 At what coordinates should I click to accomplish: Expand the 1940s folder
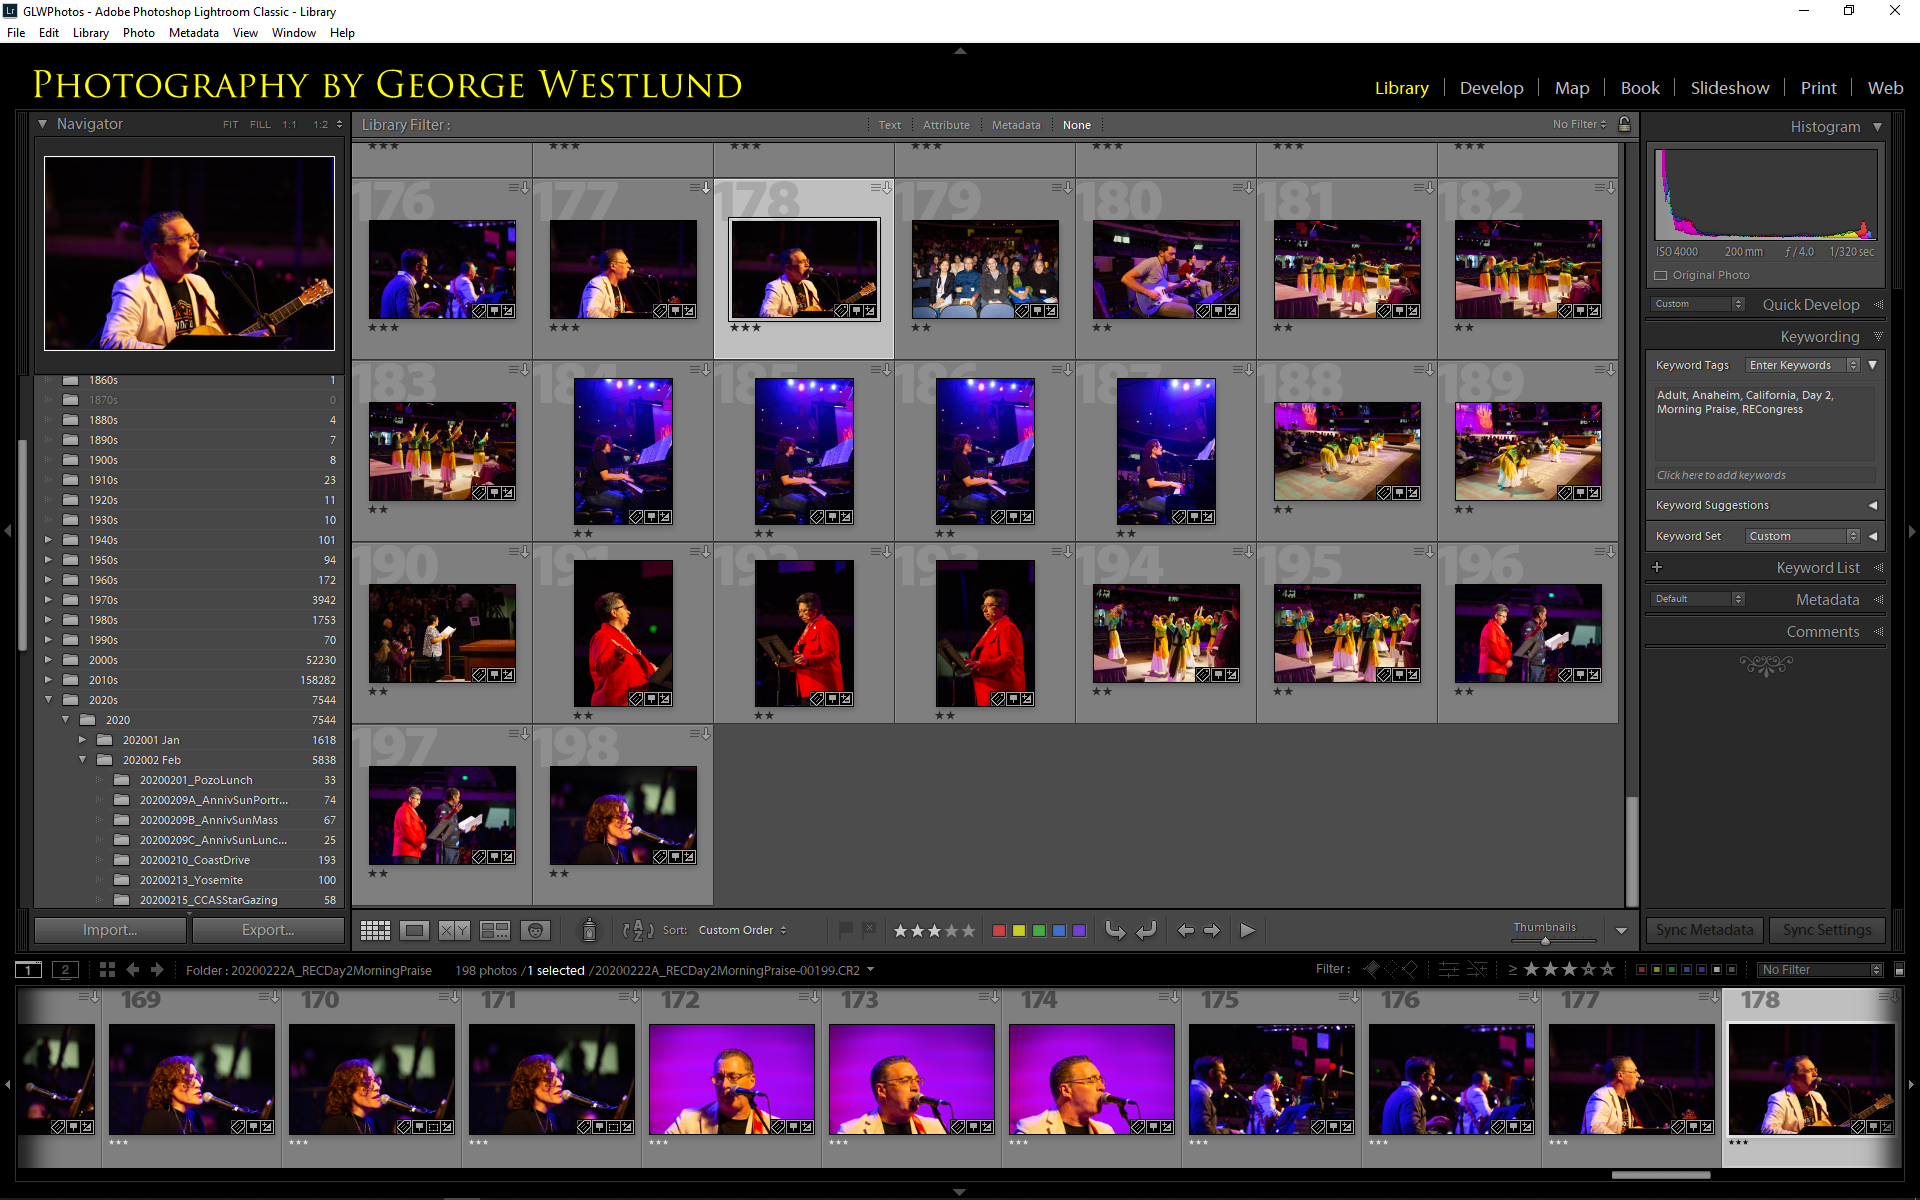pos(48,540)
